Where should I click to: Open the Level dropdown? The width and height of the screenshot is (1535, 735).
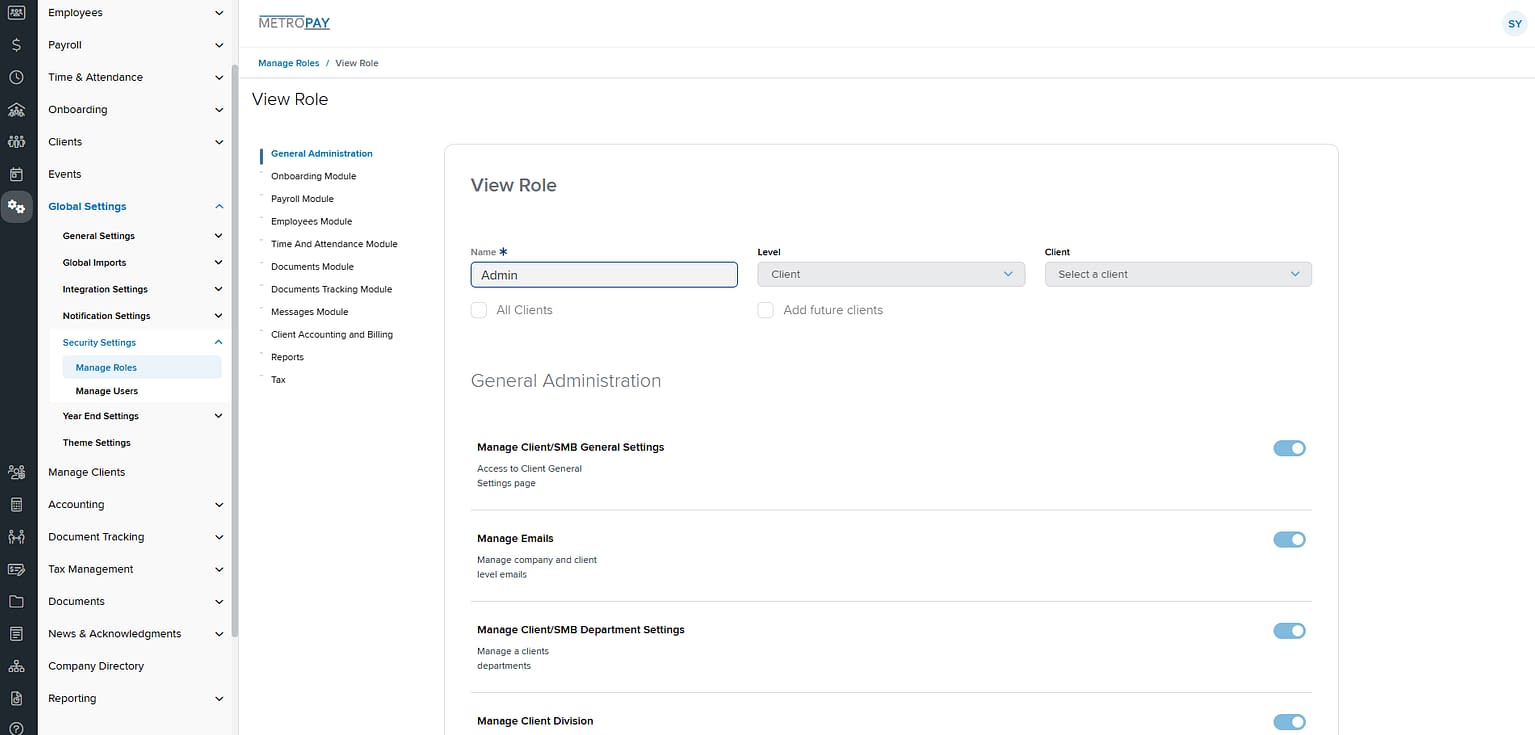pyautogui.click(x=890, y=273)
